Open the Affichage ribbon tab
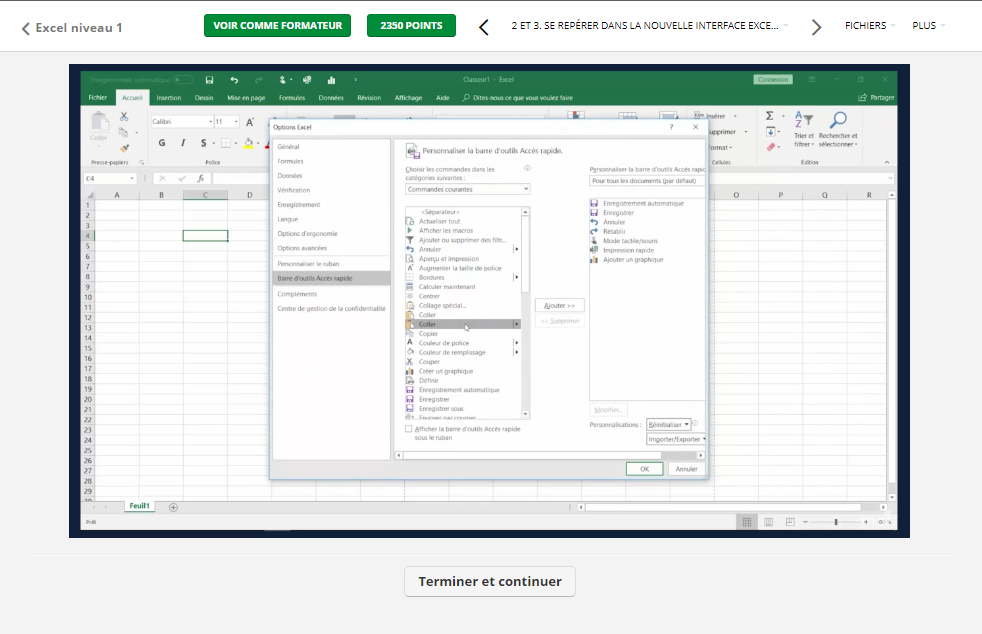 coord(408,98)
